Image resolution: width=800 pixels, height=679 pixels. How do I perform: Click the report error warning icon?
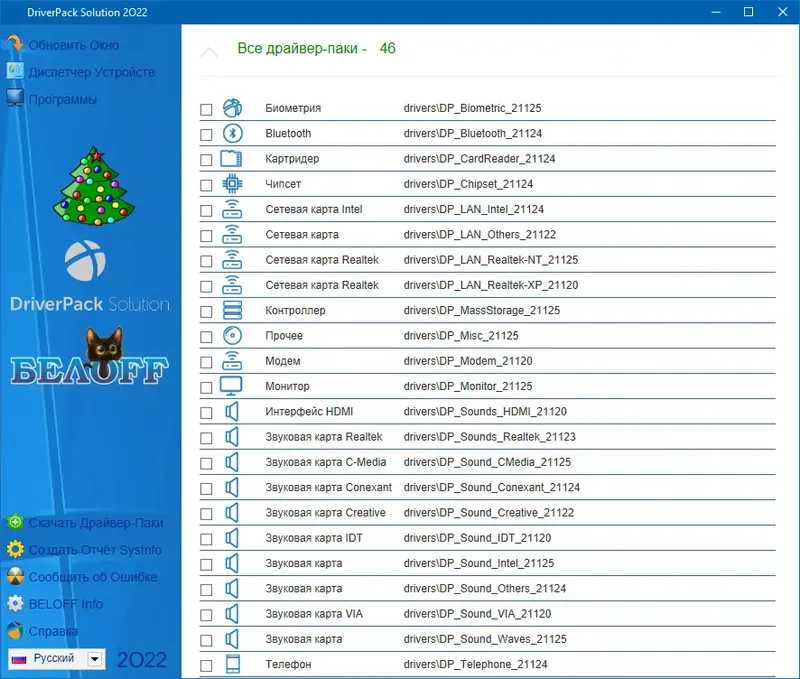point(15,576)
